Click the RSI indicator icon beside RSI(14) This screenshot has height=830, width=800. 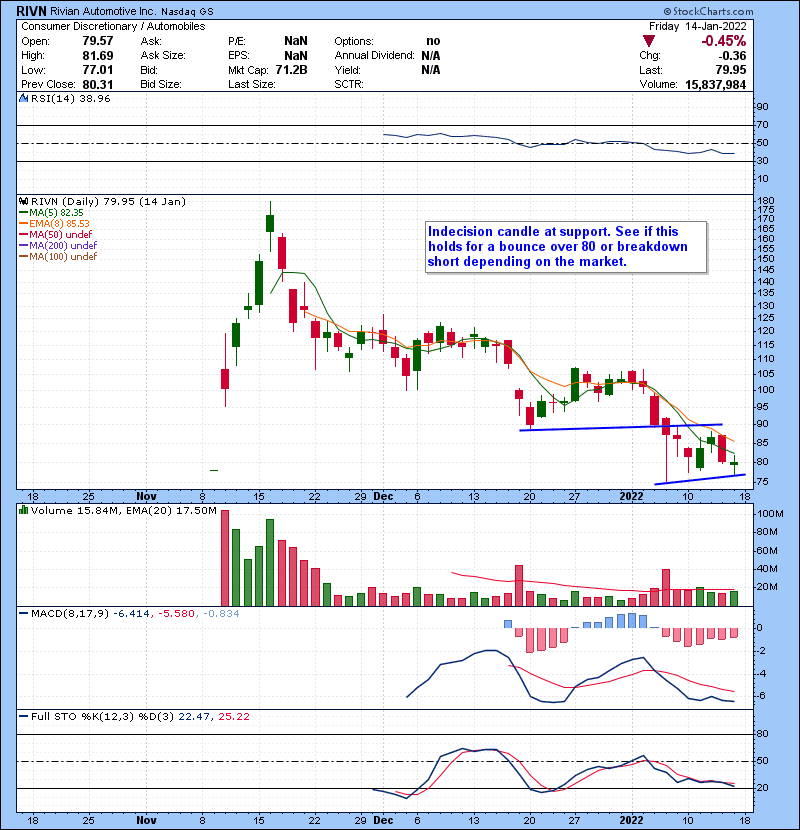tap(23, 98)
